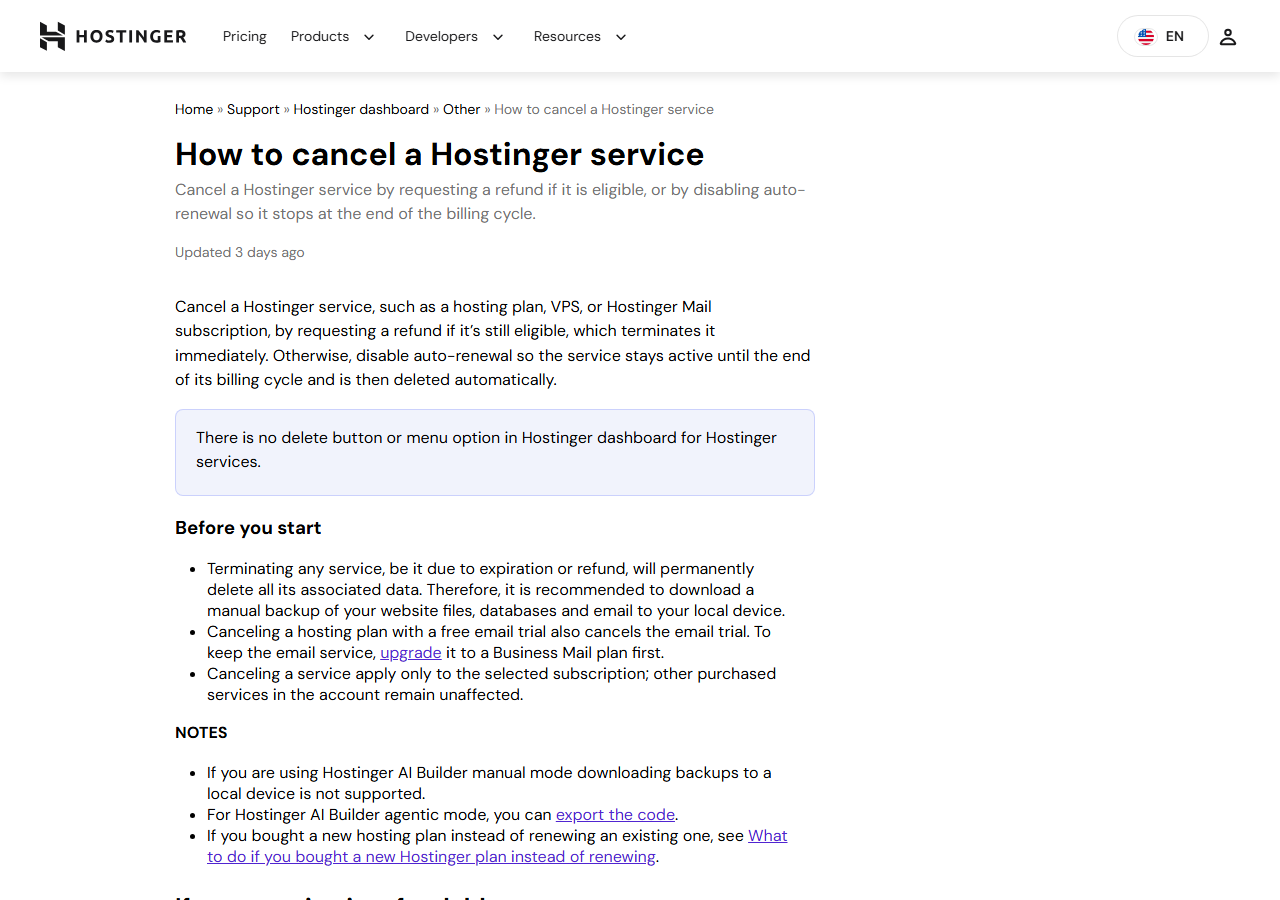
Task: Click the 'There is no delete button' notice
Action: click(x=495, y=452)
